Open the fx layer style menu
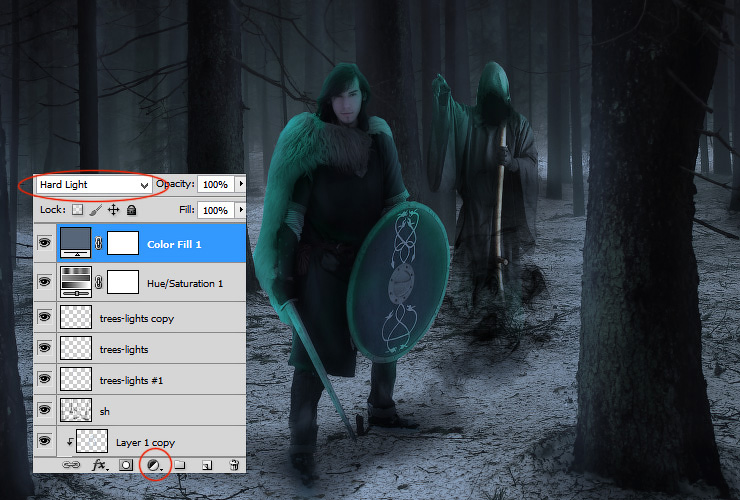 [100, 466]
